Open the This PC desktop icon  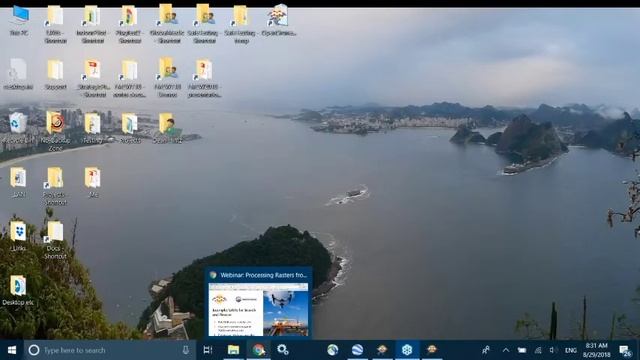tap(19, 16)
